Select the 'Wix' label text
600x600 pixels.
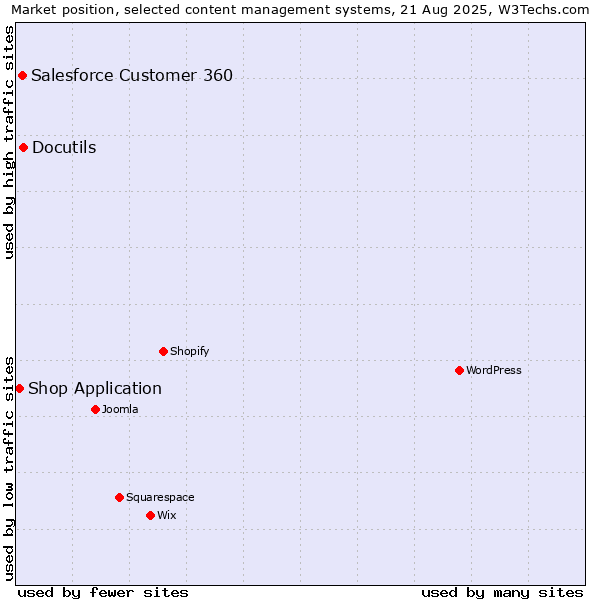click(x=166, y=515)
